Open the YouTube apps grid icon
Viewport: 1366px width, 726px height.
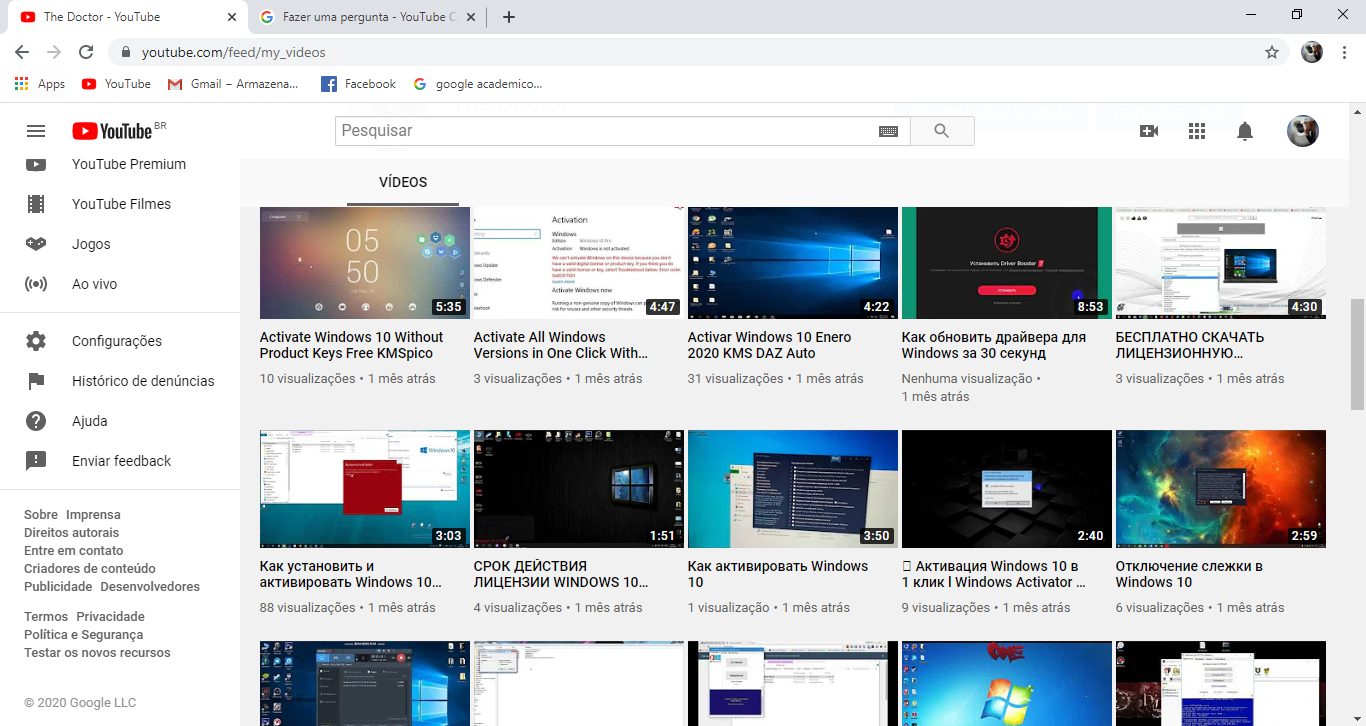[1197, 131]
